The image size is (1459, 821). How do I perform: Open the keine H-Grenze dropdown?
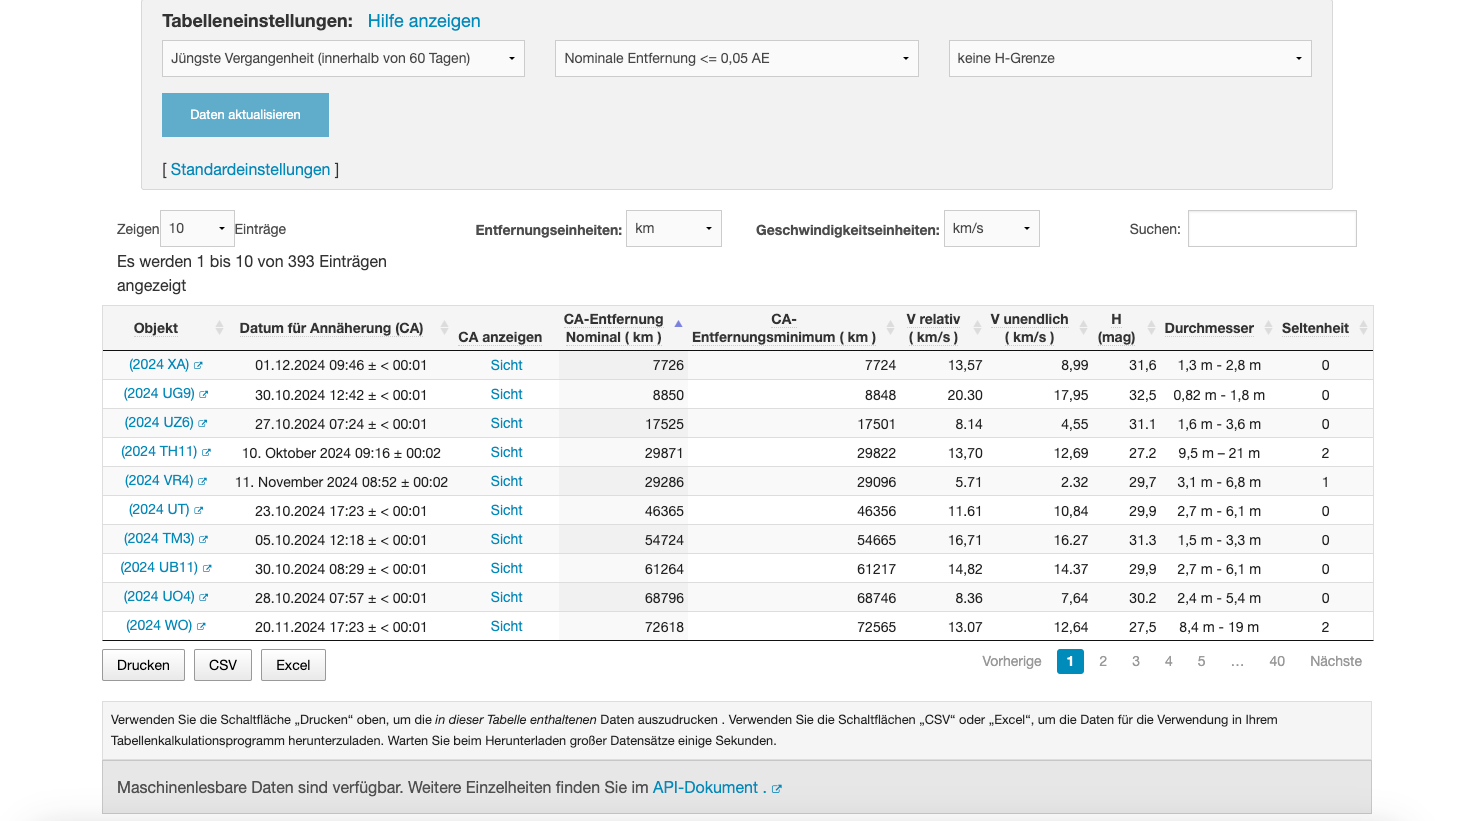click(1130, 58)
